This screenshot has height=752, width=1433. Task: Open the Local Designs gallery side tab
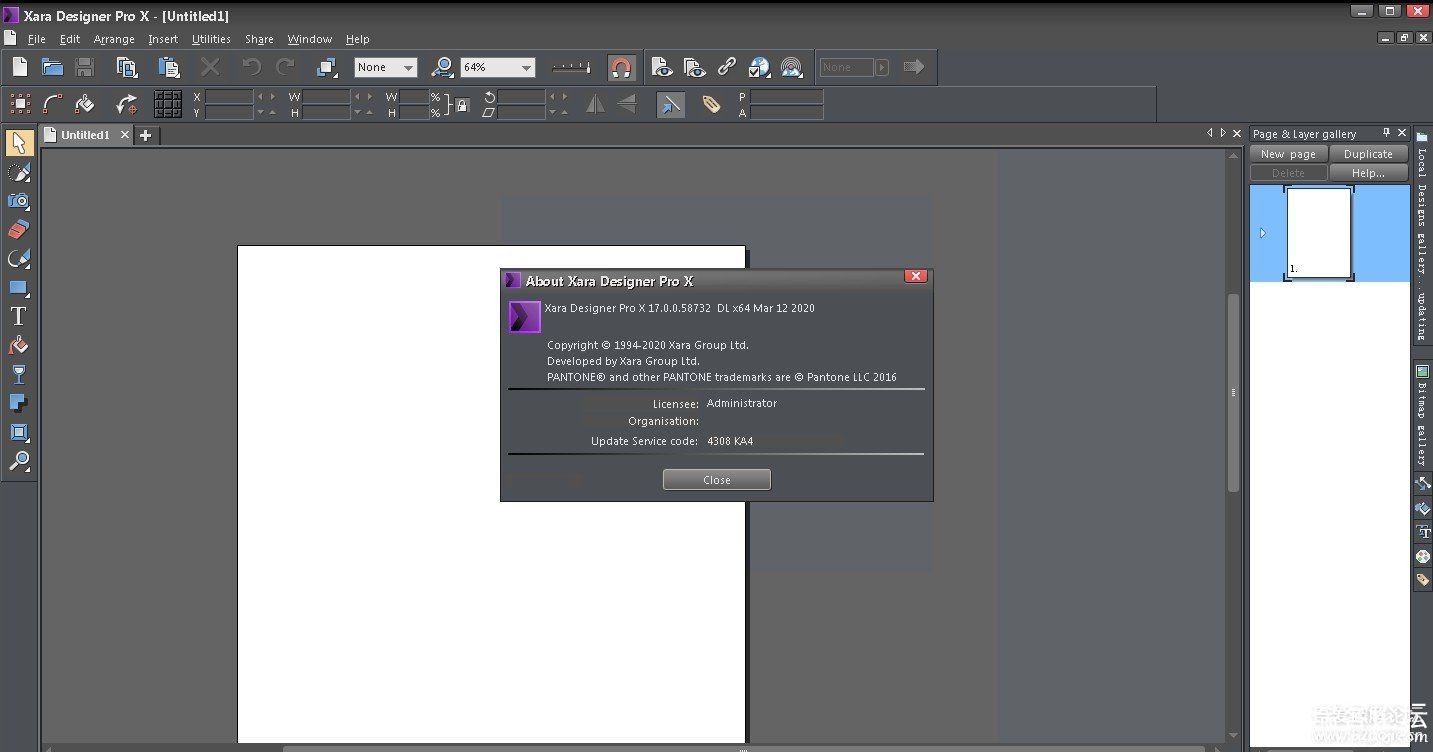click(x=1422, y=236)
